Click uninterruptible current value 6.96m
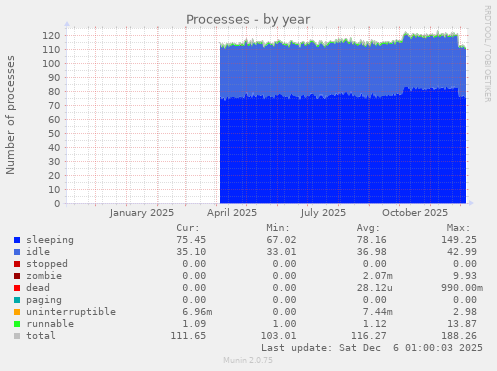Viewport: 497px width, 371px height. tap(197, 312)
